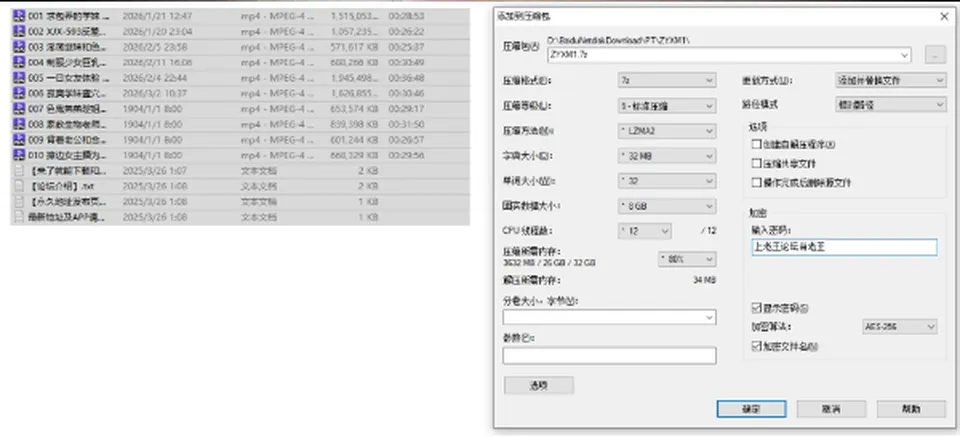The width and height of the screenshot is (960, 437).
Task: Open the archive format dropdown showing 7z
Action: pyautogui.click(x=667, y=80)
